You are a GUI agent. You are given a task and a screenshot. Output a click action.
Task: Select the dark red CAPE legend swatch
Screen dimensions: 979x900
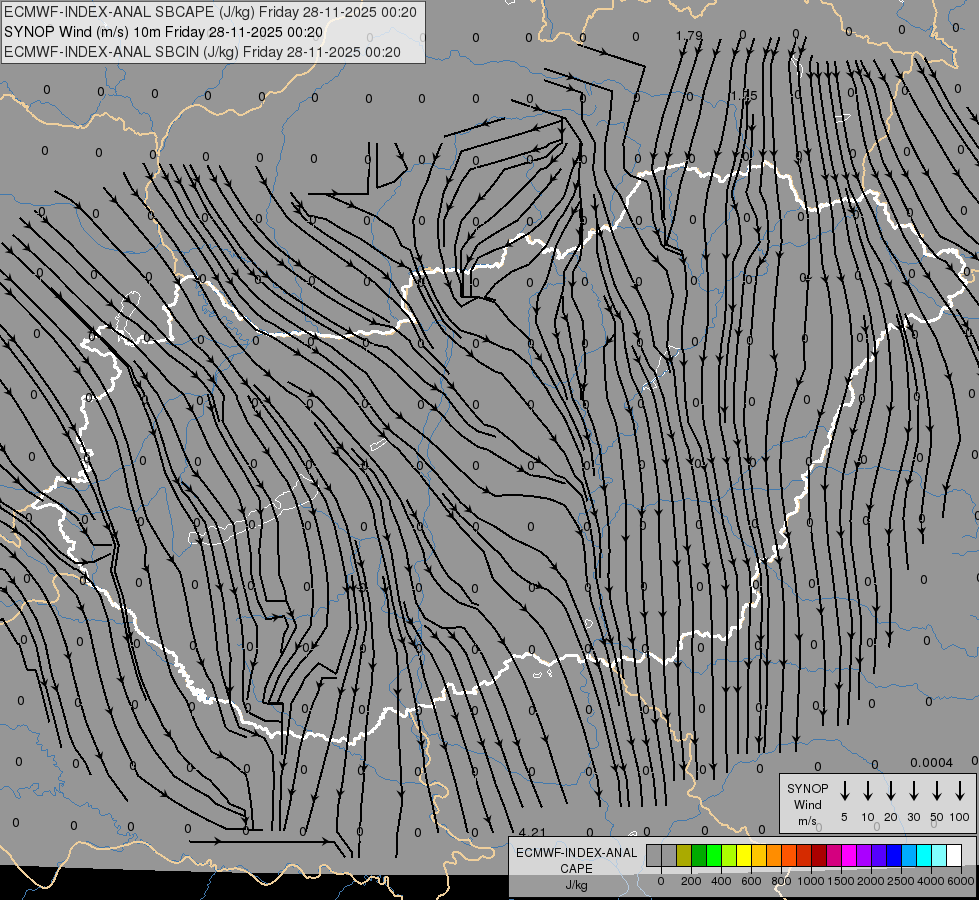pyautogui.click(x=819, y=855)
